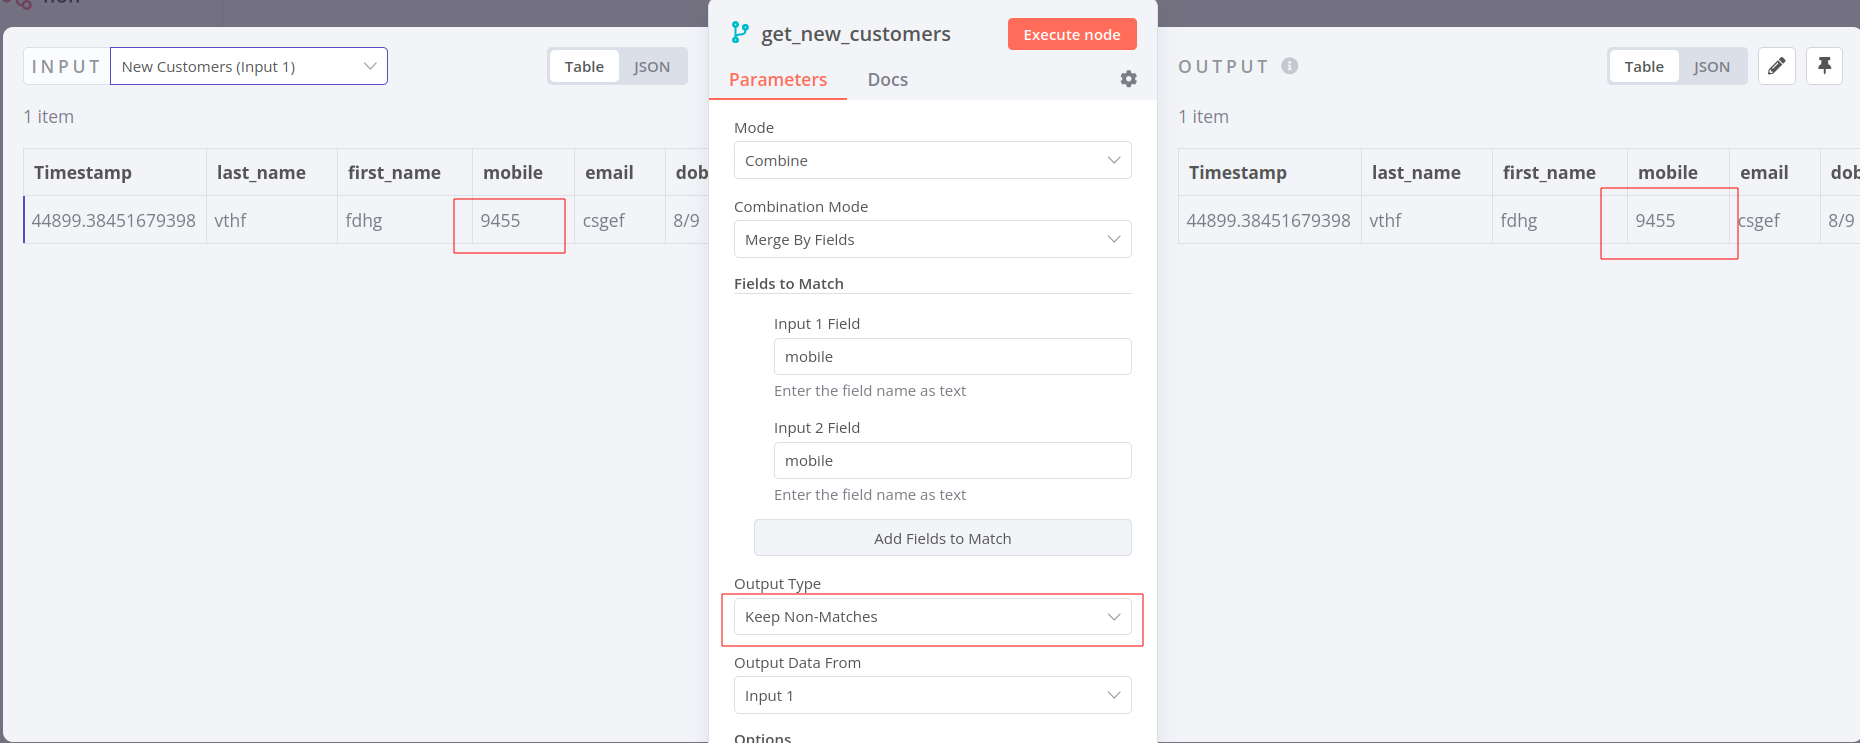Click the Execute node button
The image size is (1860, 743).
click(1072, 34)
